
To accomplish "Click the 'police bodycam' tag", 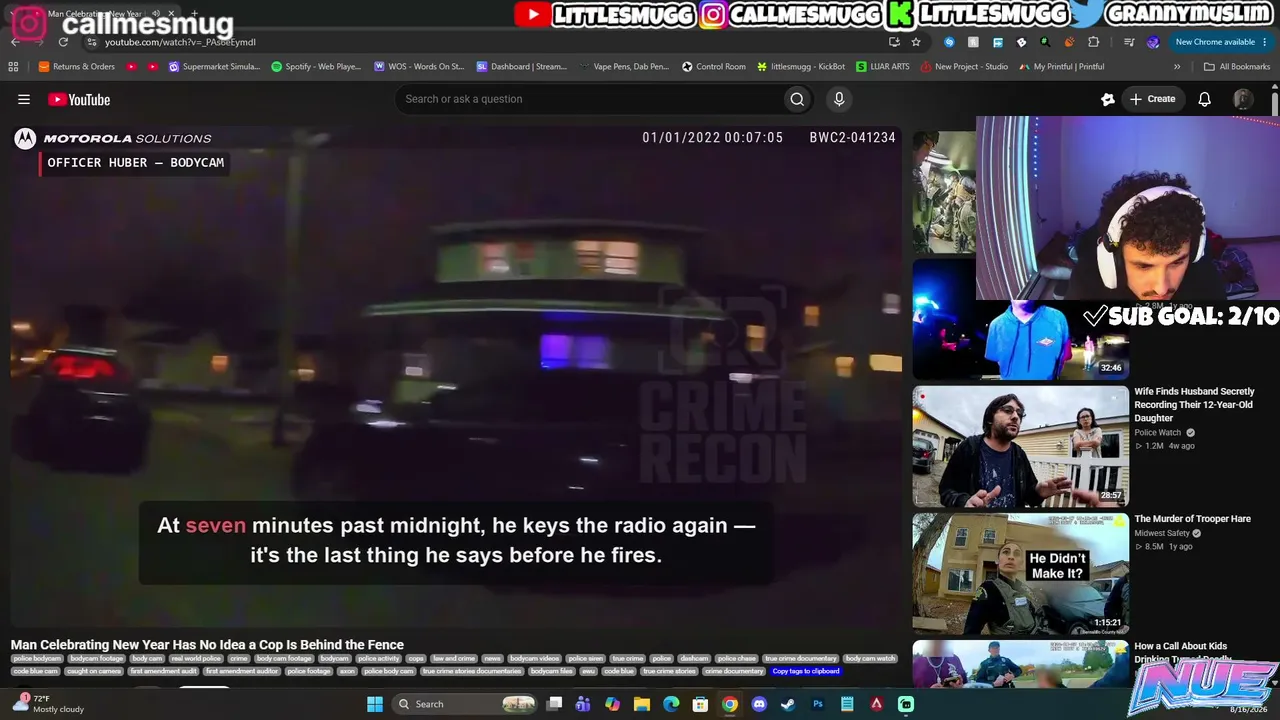I will click(37, 659).
